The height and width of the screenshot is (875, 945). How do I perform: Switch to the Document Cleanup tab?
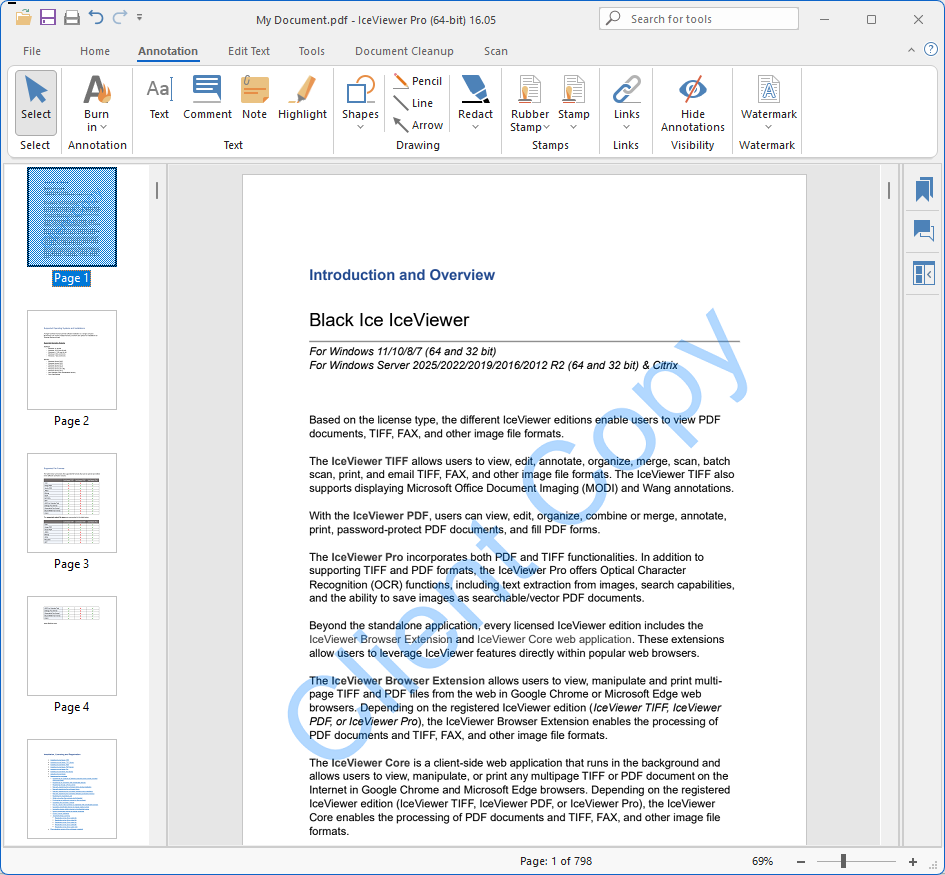click(404, 51)
